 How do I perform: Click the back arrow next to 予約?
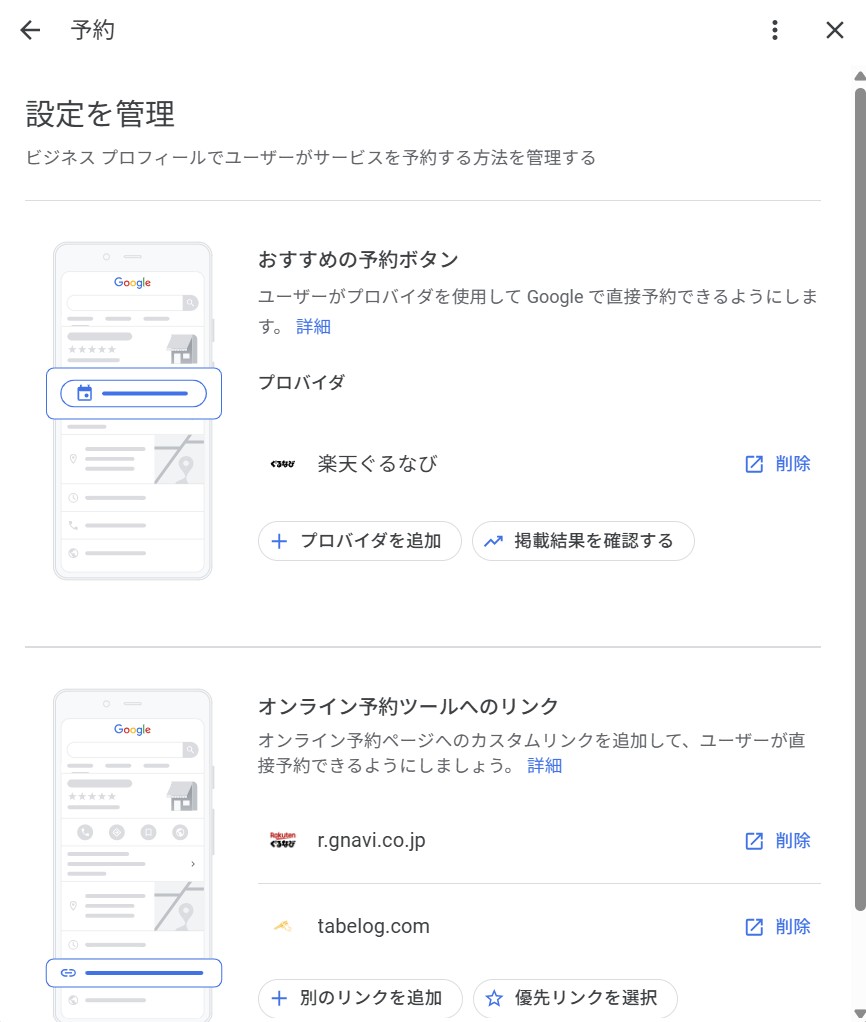tap(30, 30)
